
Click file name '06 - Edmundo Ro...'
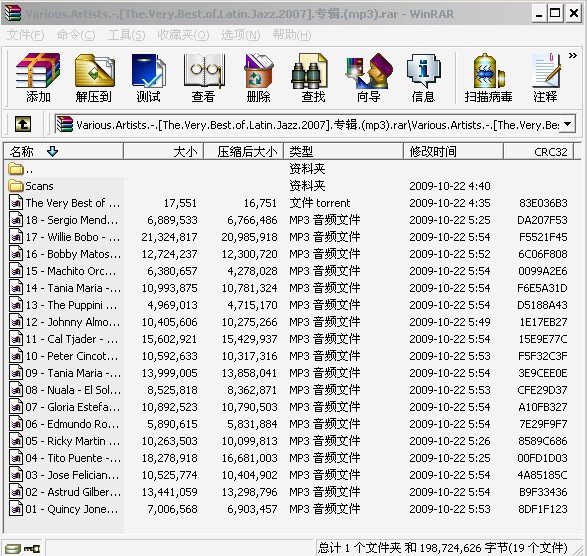(x=73, y=424)
